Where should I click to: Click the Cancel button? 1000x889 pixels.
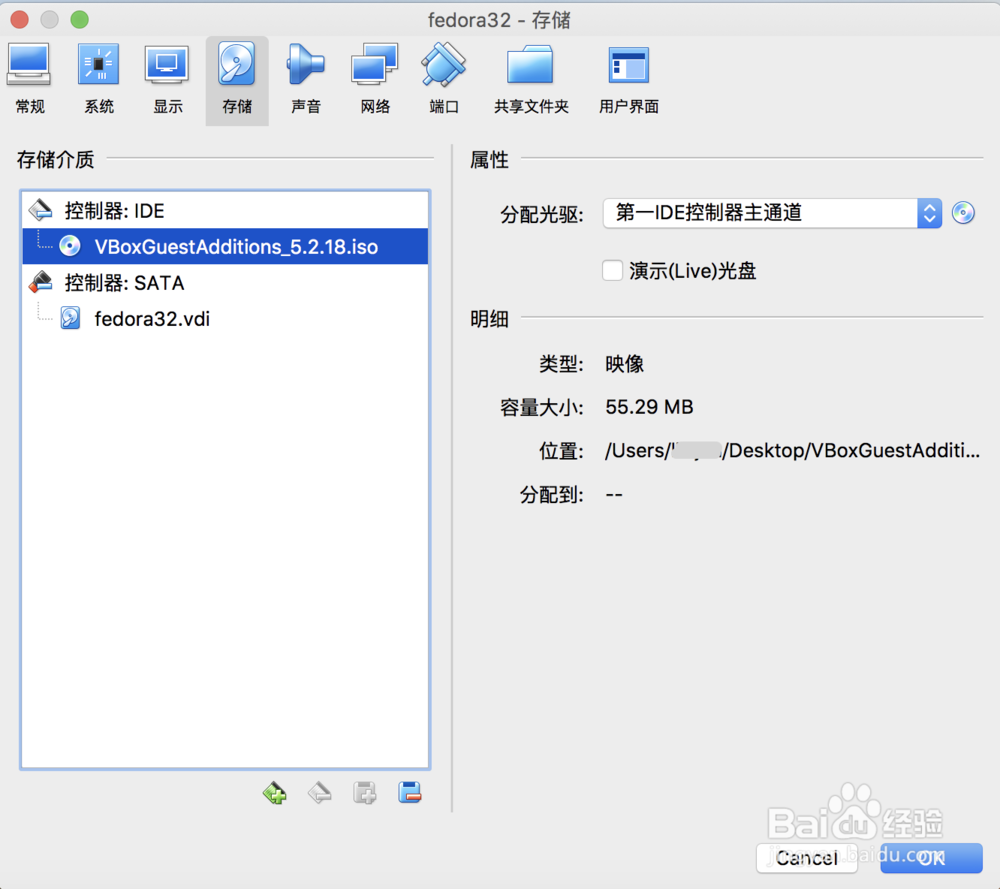pyautogui.click(x=807, y=858)
